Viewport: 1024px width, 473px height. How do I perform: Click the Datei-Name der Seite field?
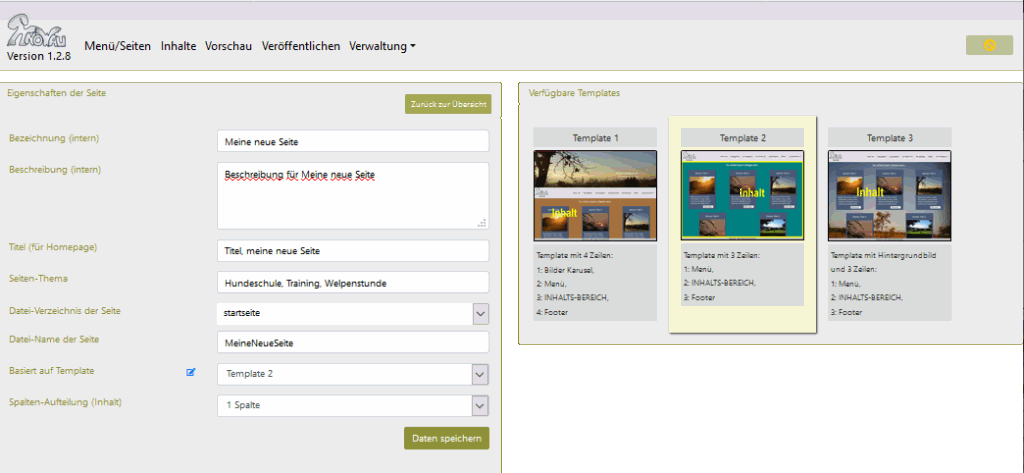[352, 343]
